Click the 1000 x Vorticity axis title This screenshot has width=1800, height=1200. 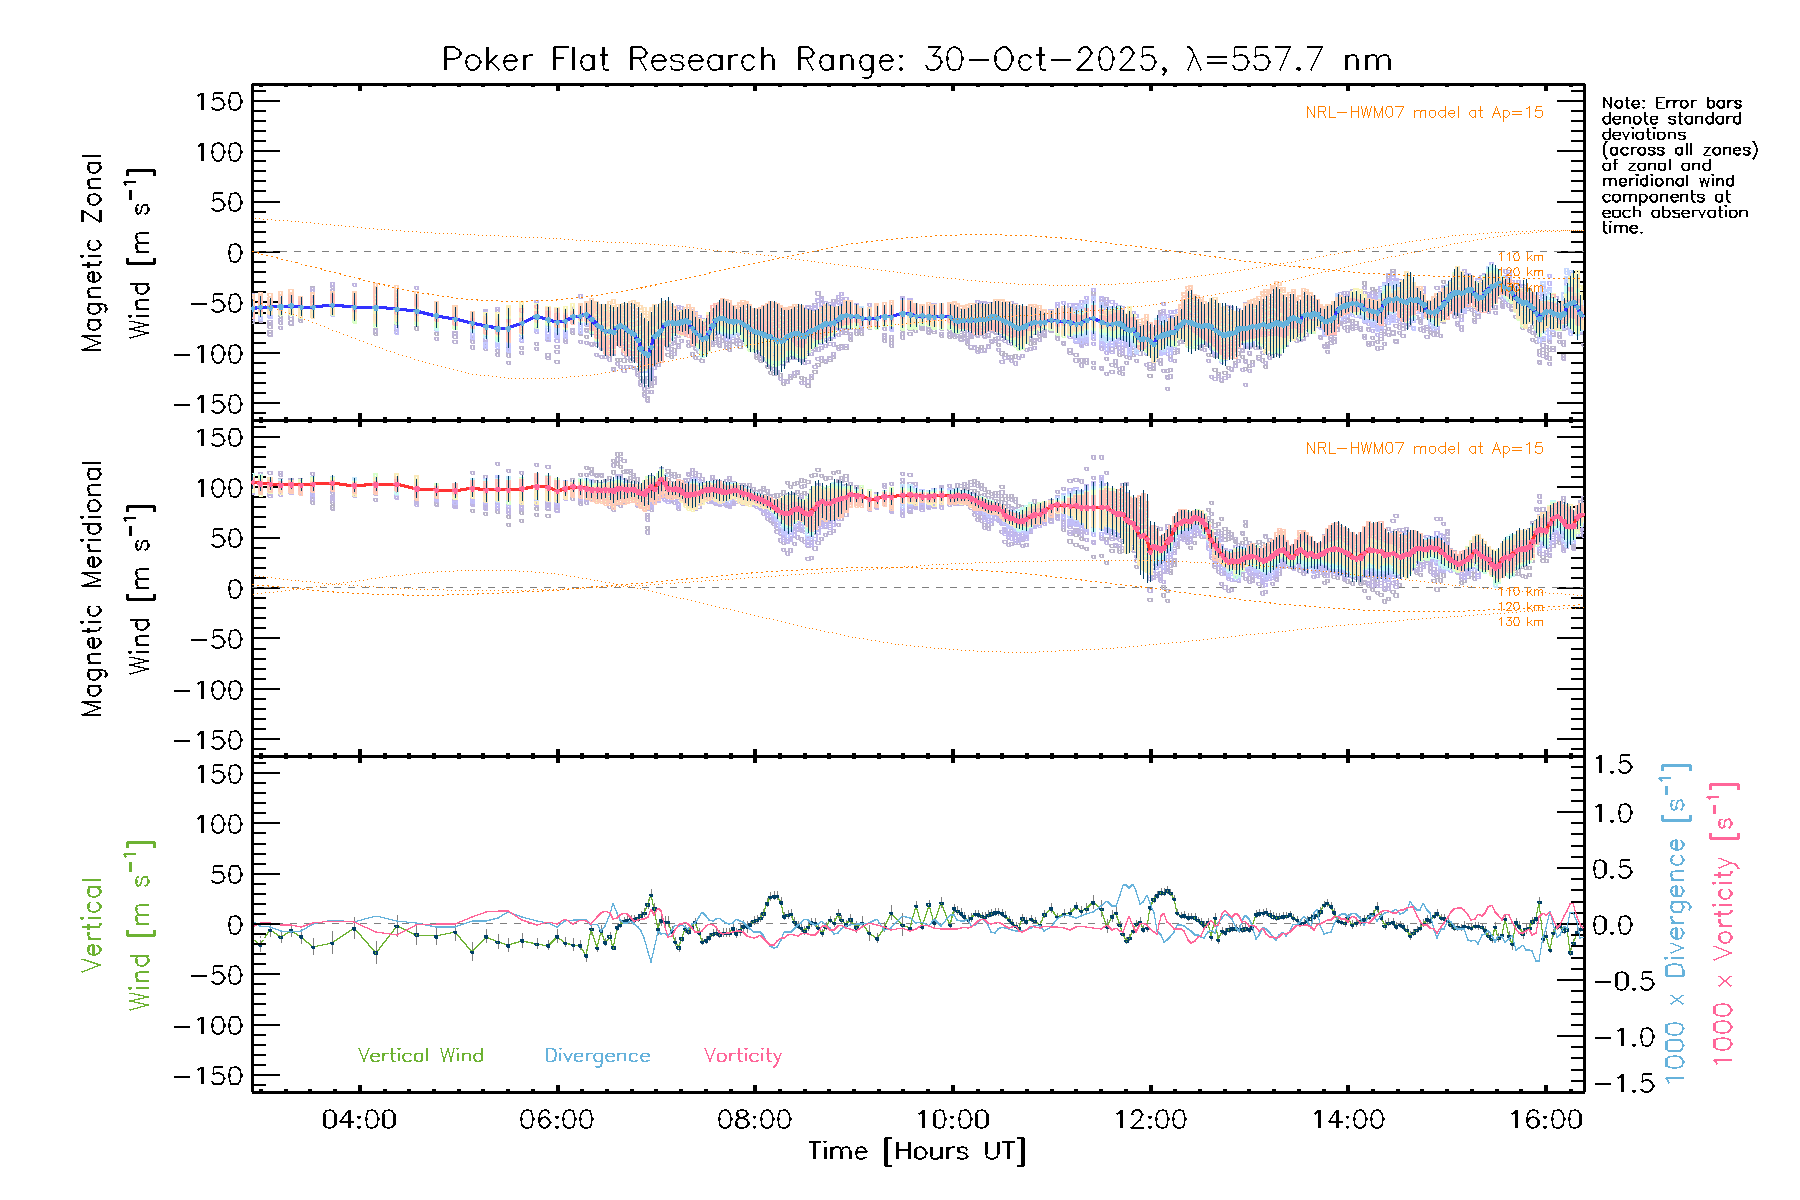(1723, 925)
